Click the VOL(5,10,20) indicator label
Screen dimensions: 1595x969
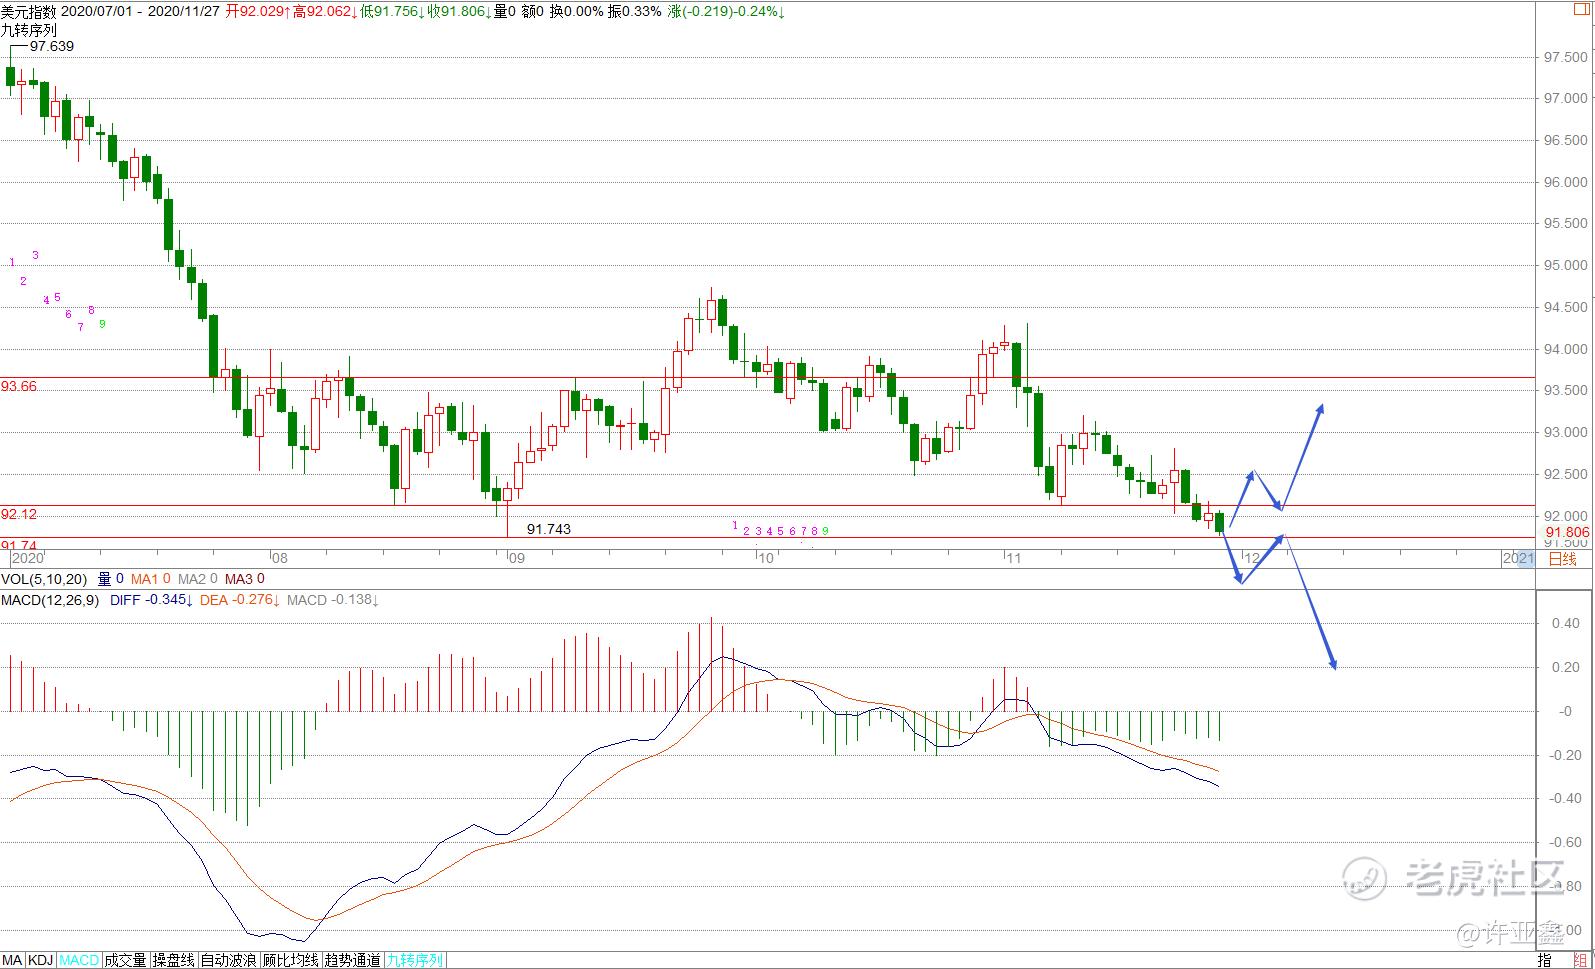point(44,579)
